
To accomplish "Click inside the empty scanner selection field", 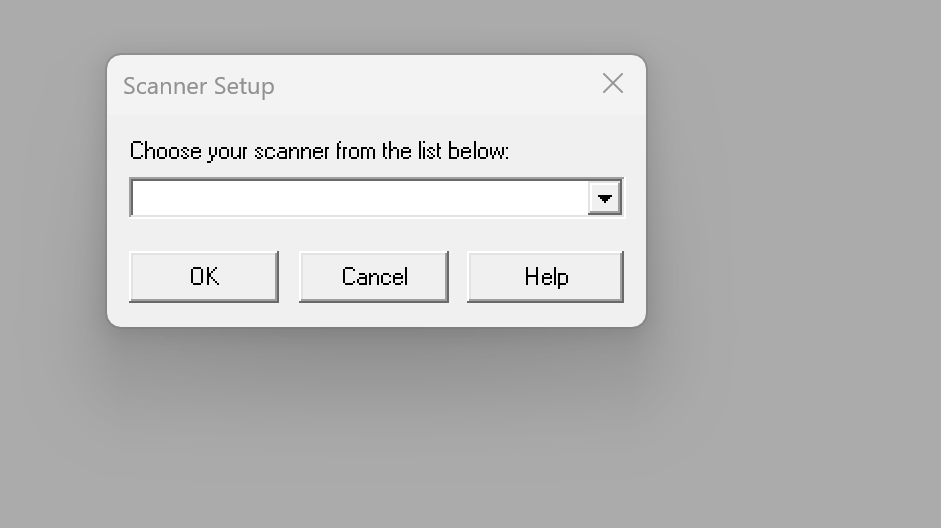I will click(360, 198).
